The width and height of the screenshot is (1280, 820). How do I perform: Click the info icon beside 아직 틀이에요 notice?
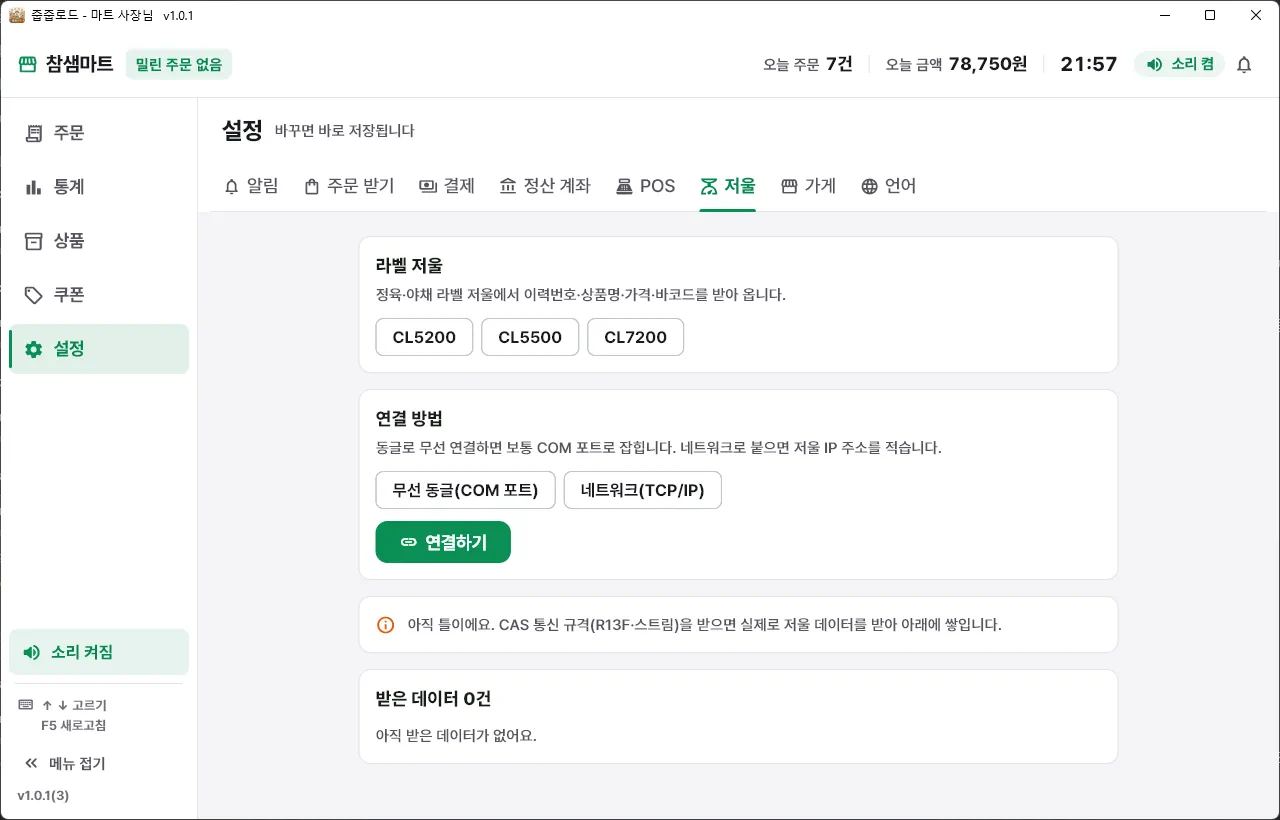tap(386, 625)
